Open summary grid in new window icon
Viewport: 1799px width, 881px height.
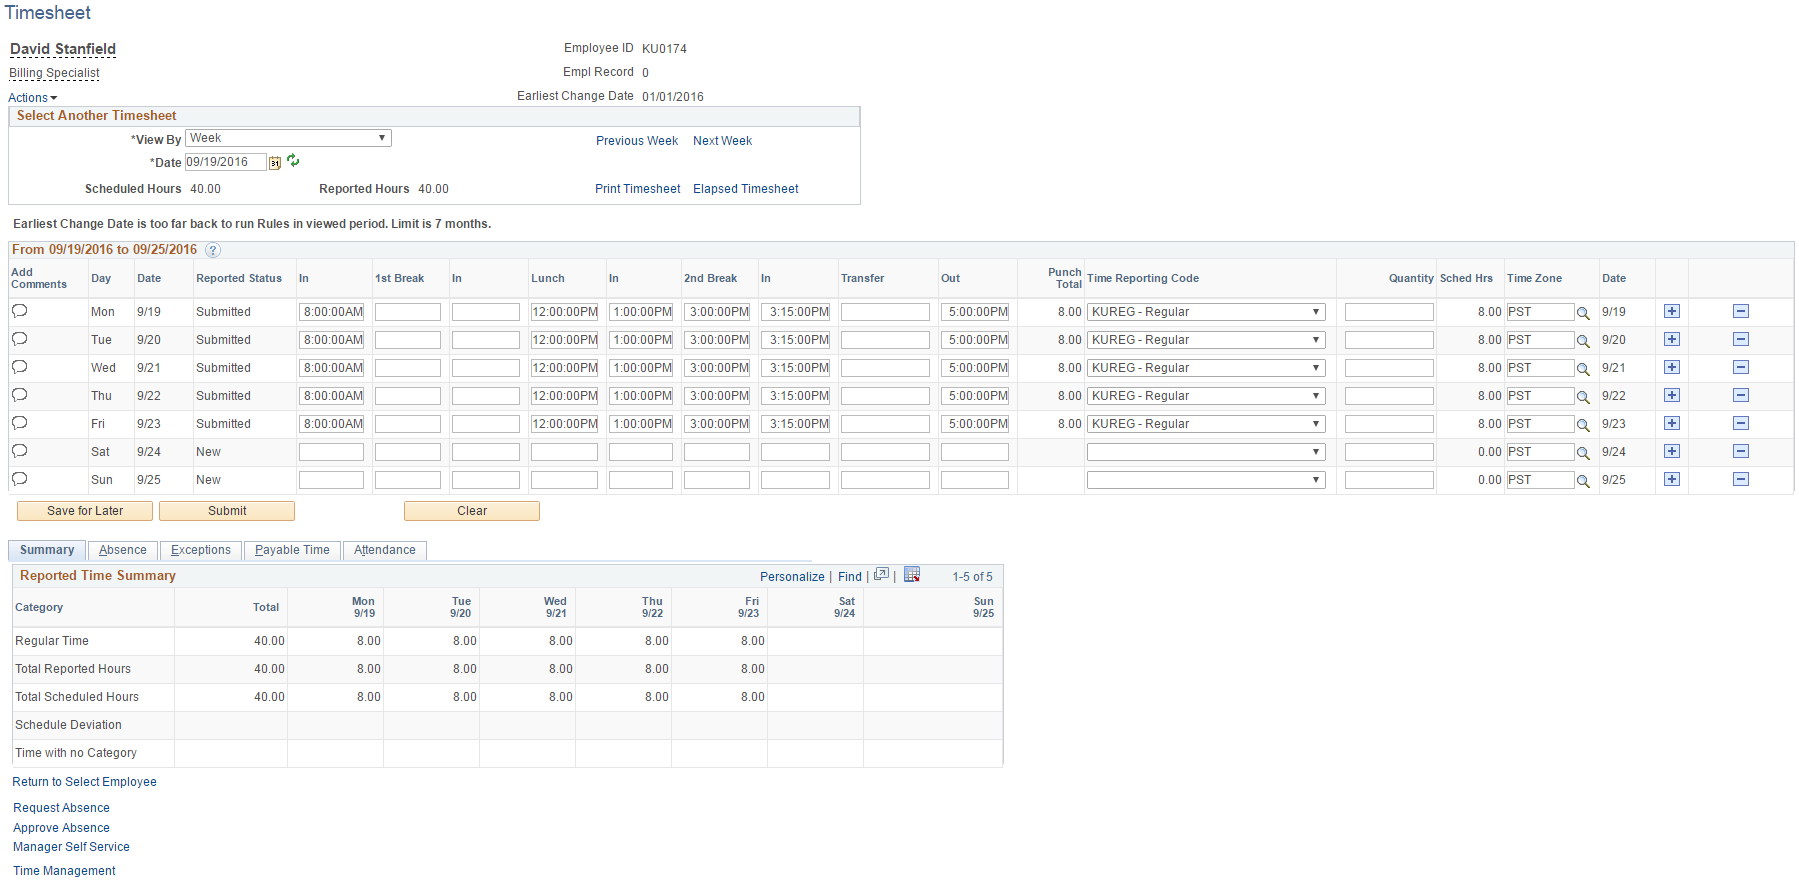click(881, 575)
